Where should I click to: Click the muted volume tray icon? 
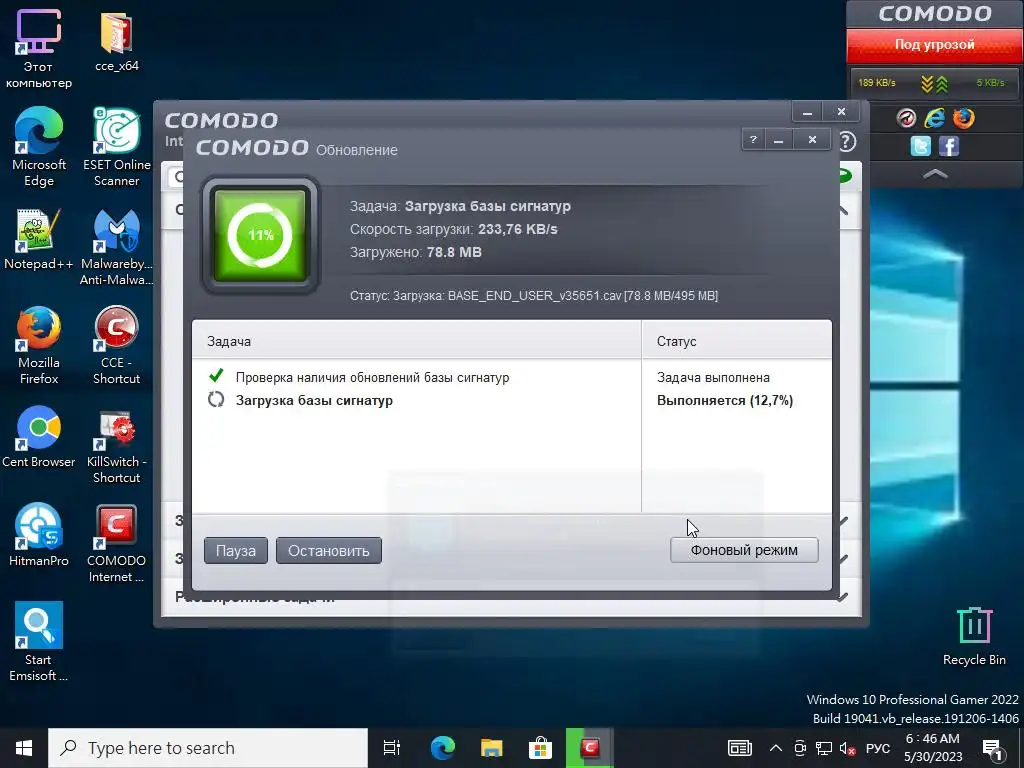click(847, 748)
